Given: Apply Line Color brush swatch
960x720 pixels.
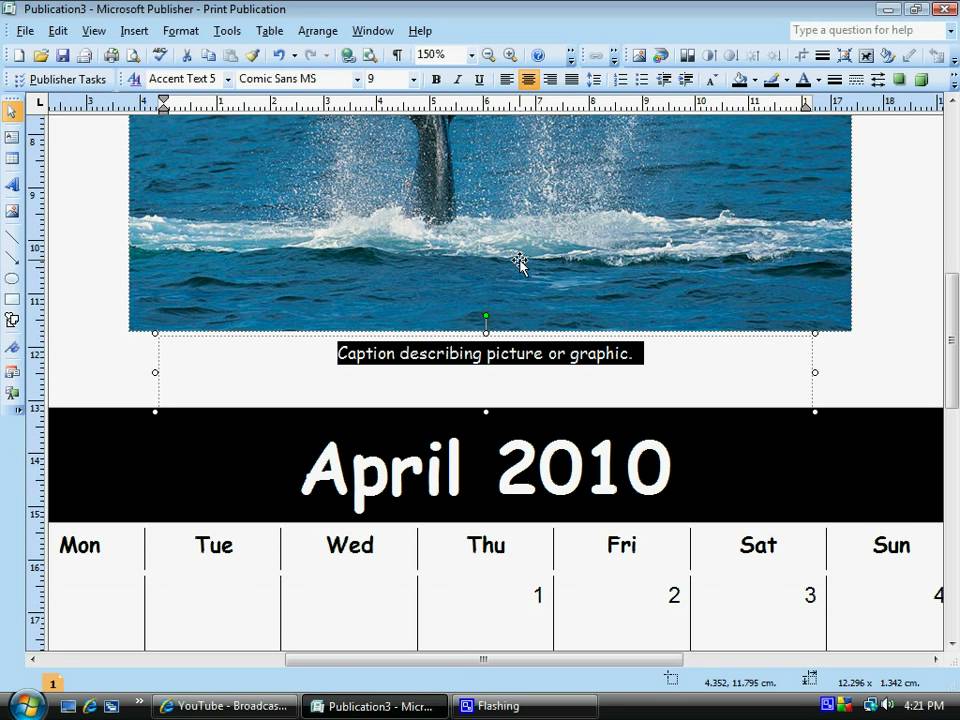Looking at the screenshot, I should [x=772, y=80].
